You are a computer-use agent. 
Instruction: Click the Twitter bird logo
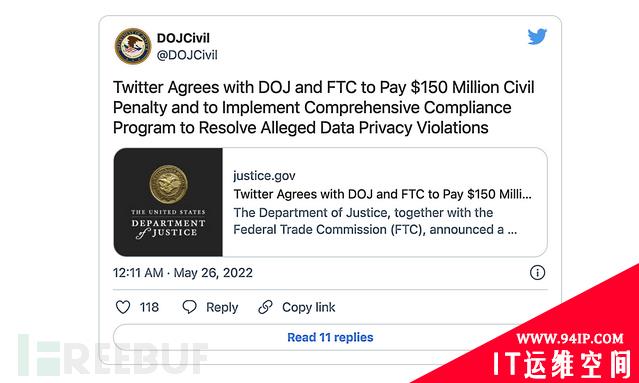pyautogui.click(x=537, y=37)
